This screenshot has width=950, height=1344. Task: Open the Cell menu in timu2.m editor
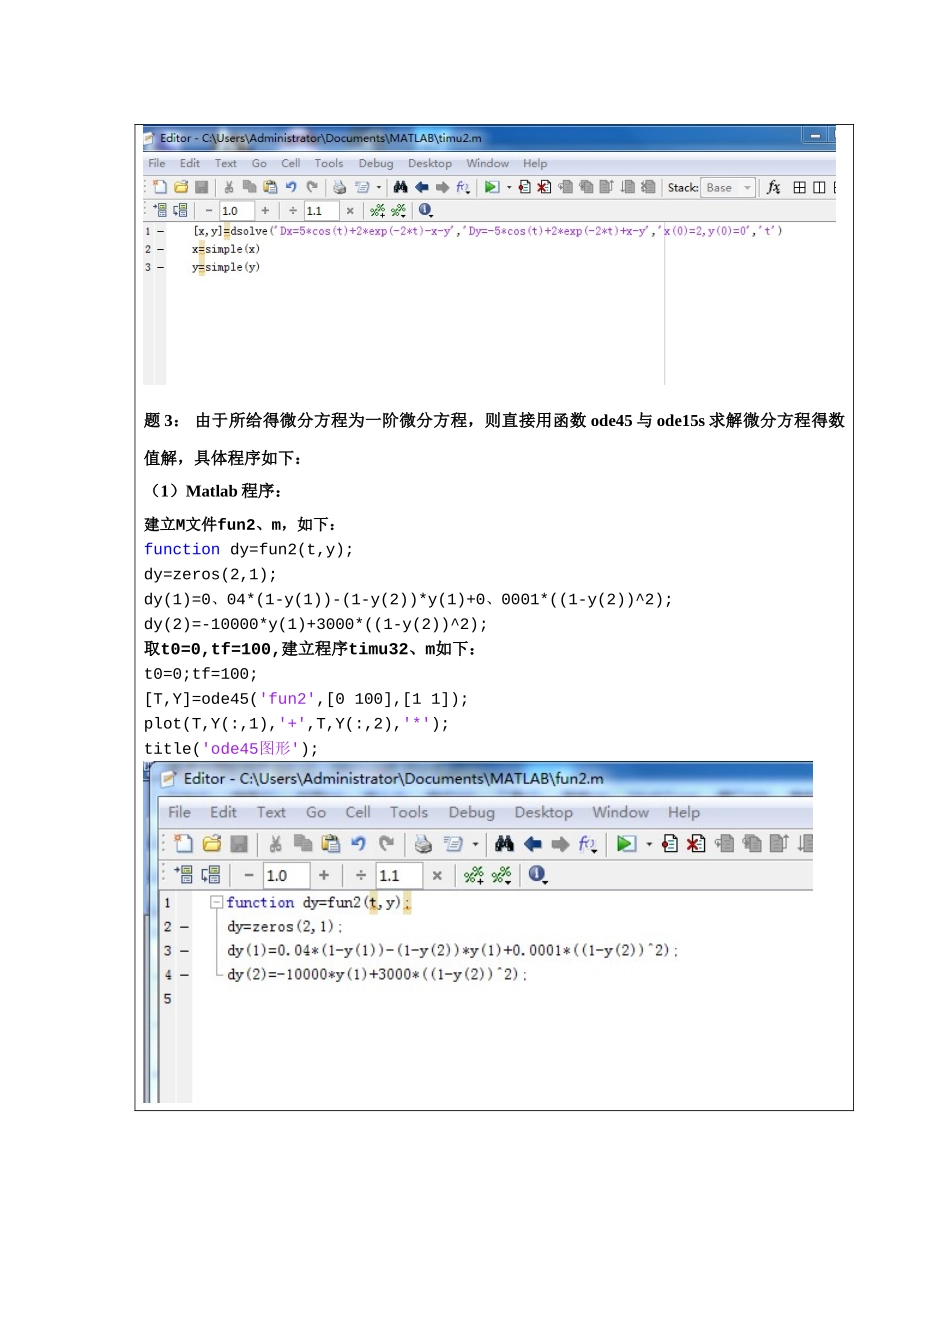(291, 163)
